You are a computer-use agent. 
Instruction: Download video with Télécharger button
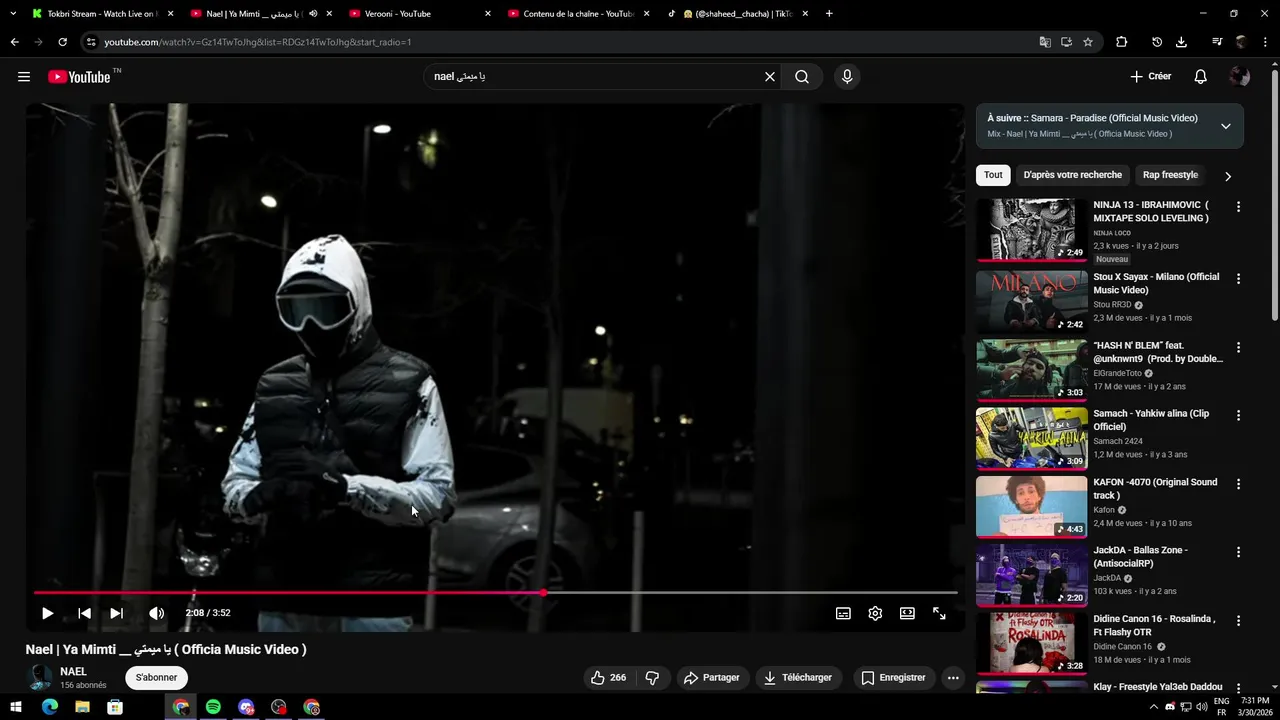pyautogui.click(x=798, y=678)
